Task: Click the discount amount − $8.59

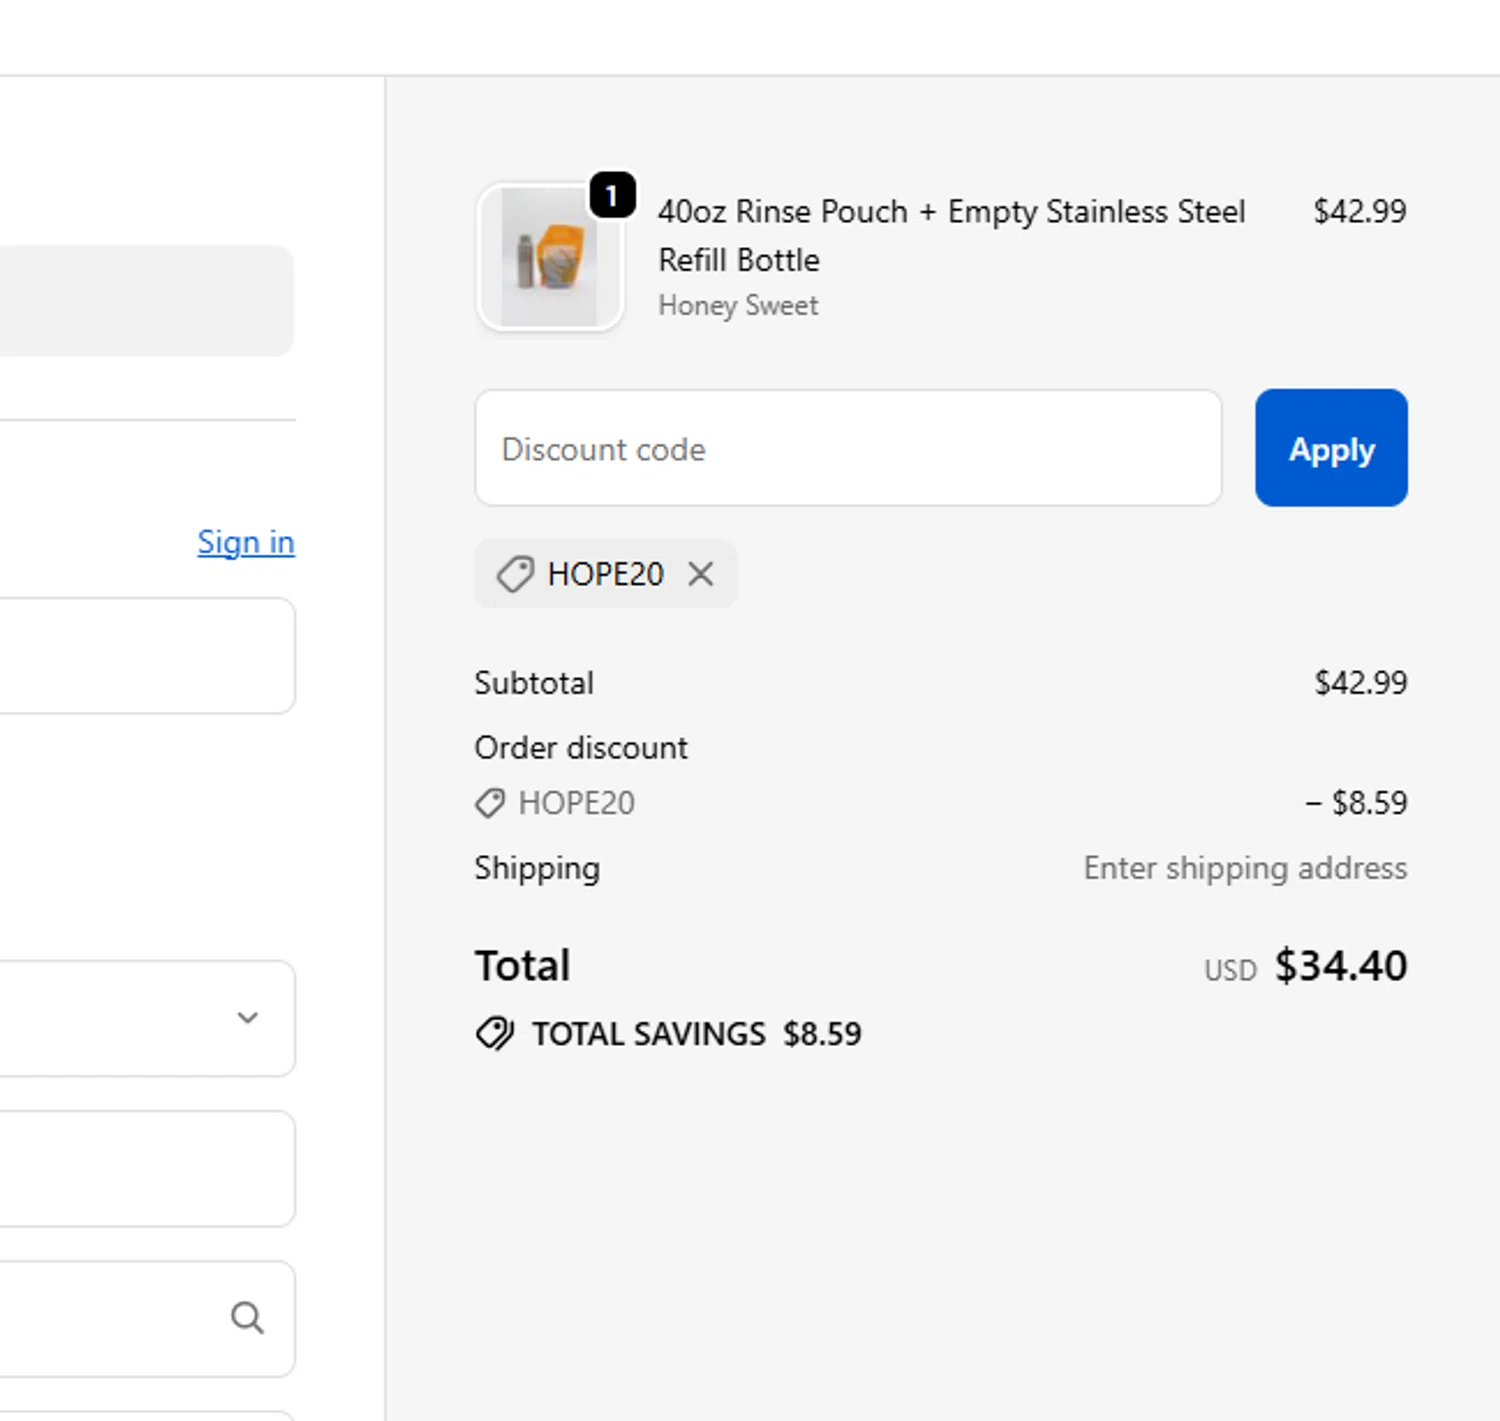Action: pyautogui.click(x=1356, y=803)
